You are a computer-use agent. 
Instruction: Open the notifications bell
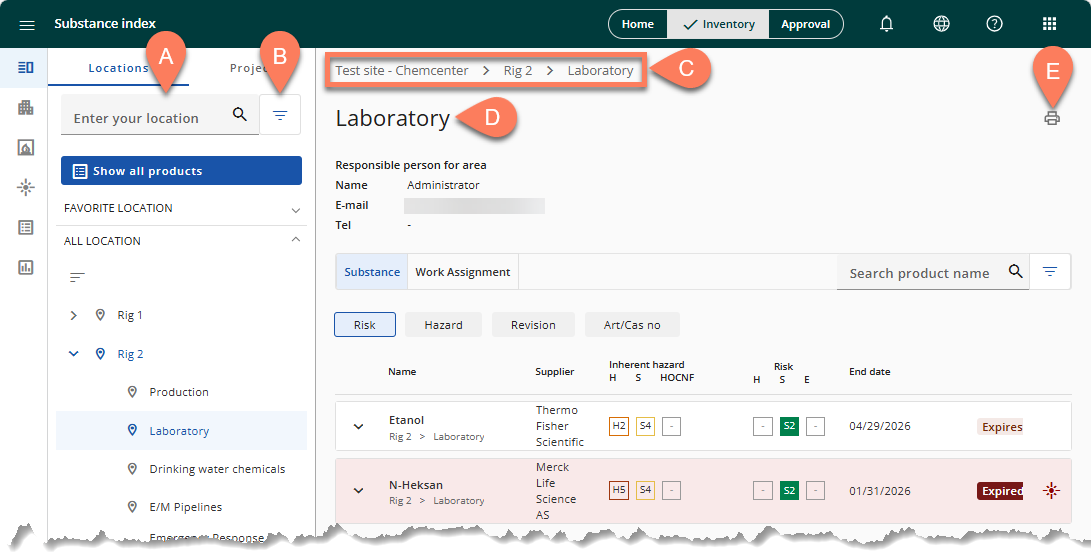(x=886, y=24)
